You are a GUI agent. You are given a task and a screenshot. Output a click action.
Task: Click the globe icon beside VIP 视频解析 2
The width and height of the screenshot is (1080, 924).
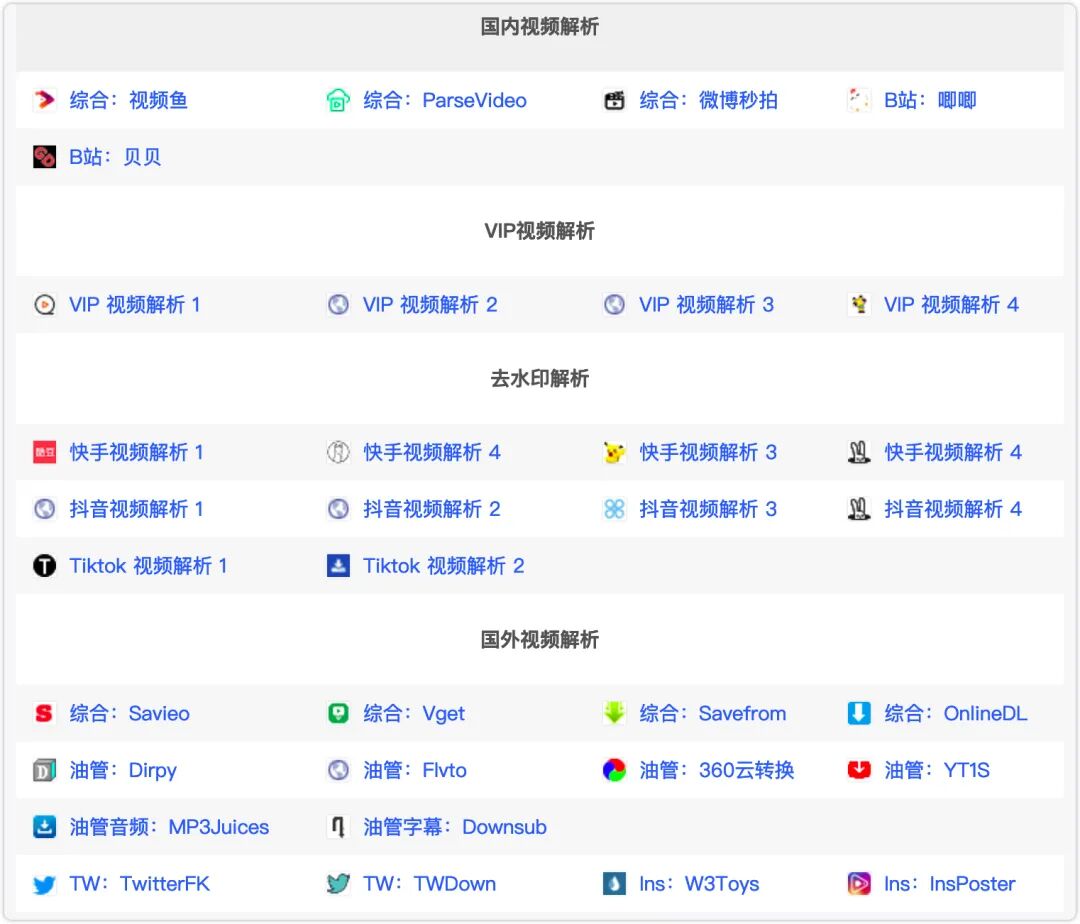338,304
